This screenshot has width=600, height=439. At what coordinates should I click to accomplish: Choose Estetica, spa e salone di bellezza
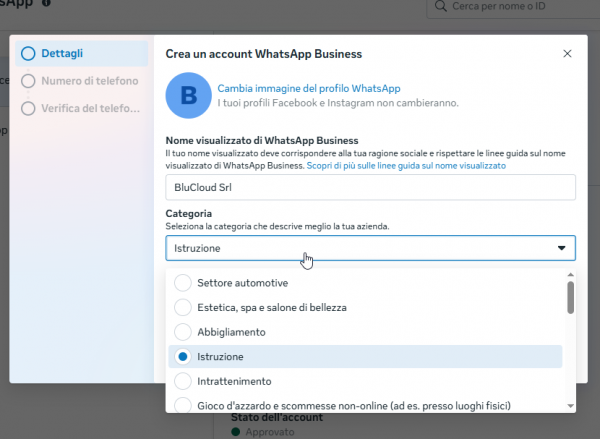[x=183, y=307]
